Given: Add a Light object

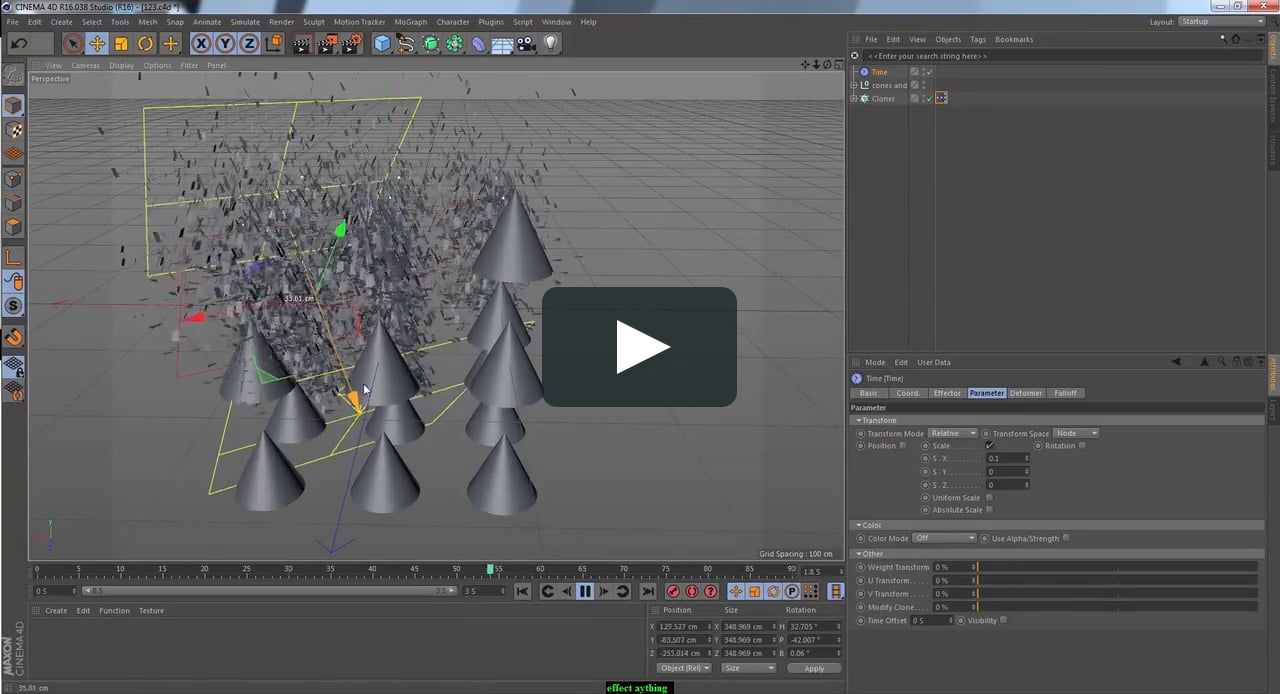Looking at the screenshot, I should [x=551, y=43].
